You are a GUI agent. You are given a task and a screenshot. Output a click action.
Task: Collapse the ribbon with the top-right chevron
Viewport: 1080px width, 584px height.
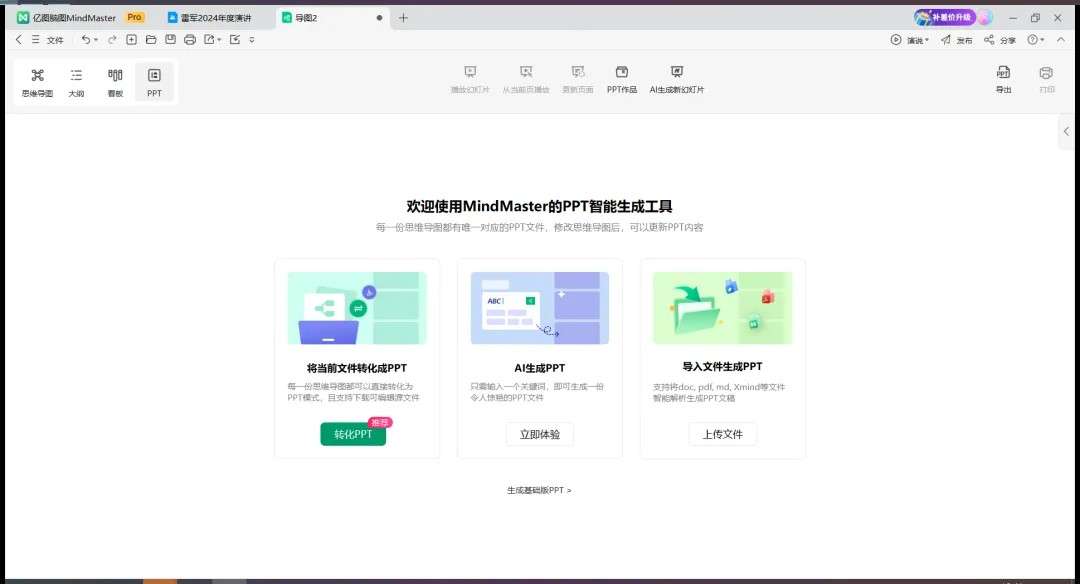1060,40
